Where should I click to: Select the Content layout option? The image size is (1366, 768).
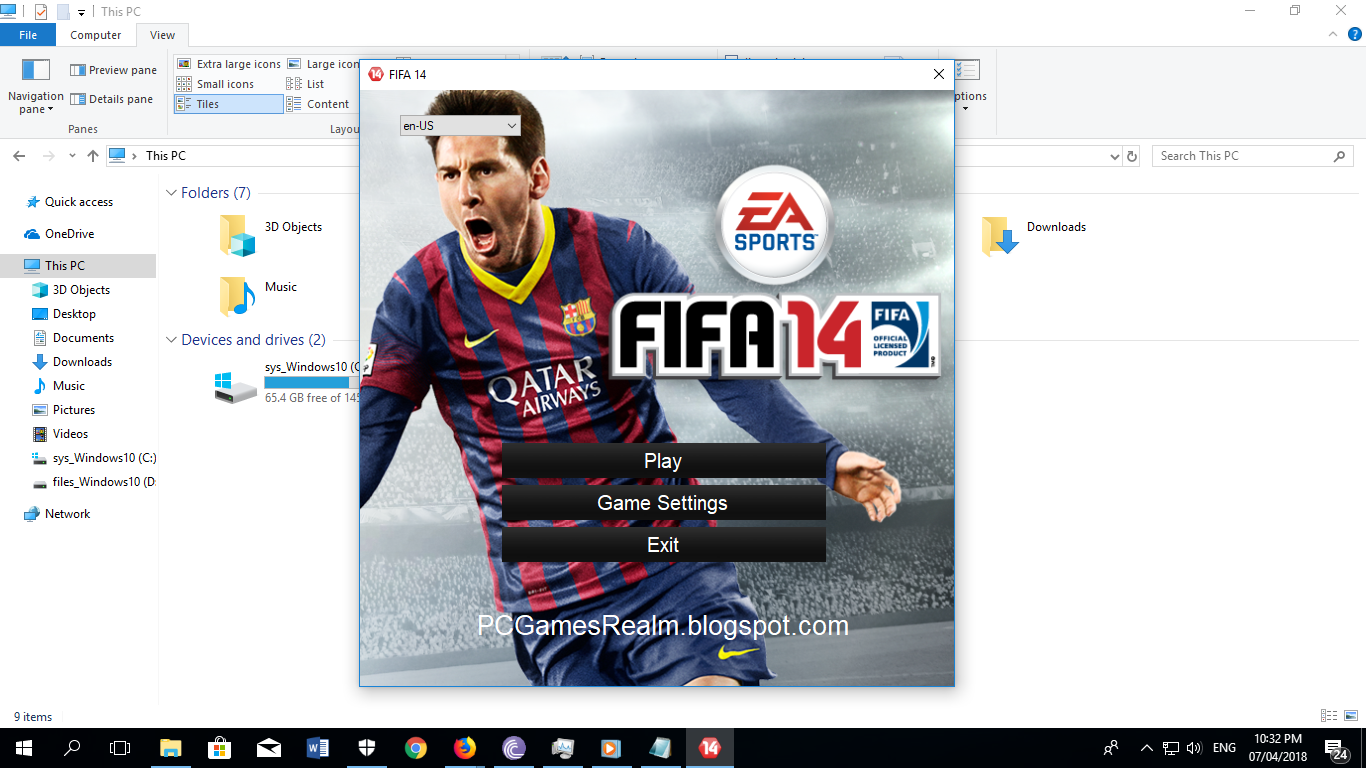pyautogui.click(x=318, y=104)
